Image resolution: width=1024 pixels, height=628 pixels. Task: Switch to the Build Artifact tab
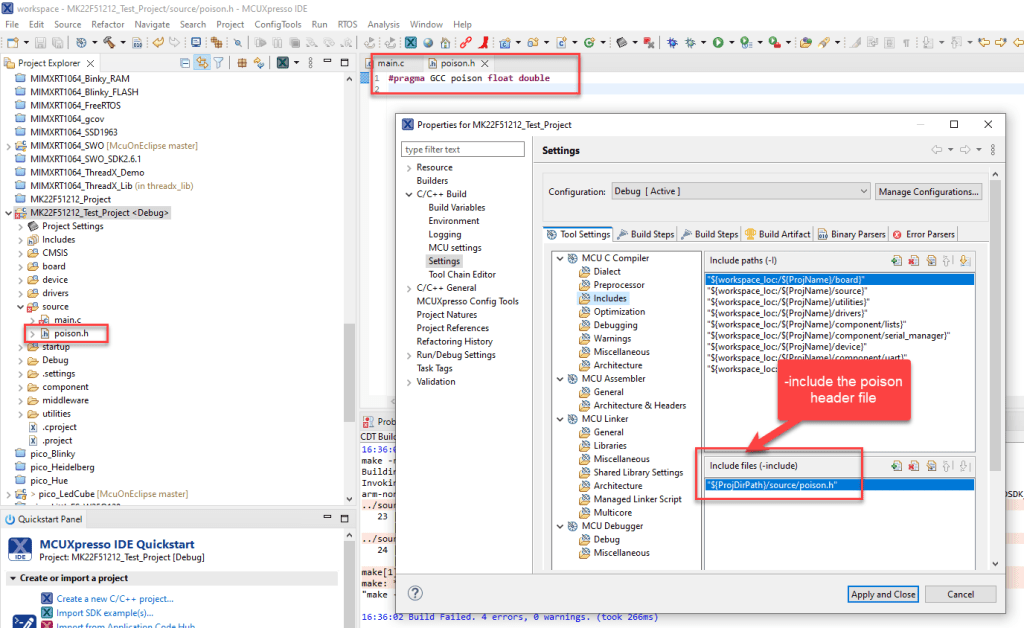777,234
